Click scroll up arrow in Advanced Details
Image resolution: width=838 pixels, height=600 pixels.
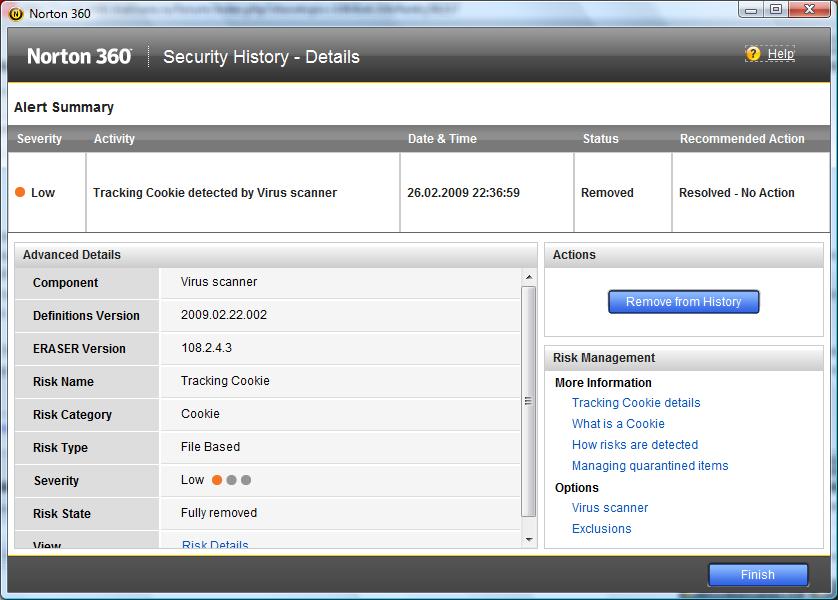pos(529,277)
